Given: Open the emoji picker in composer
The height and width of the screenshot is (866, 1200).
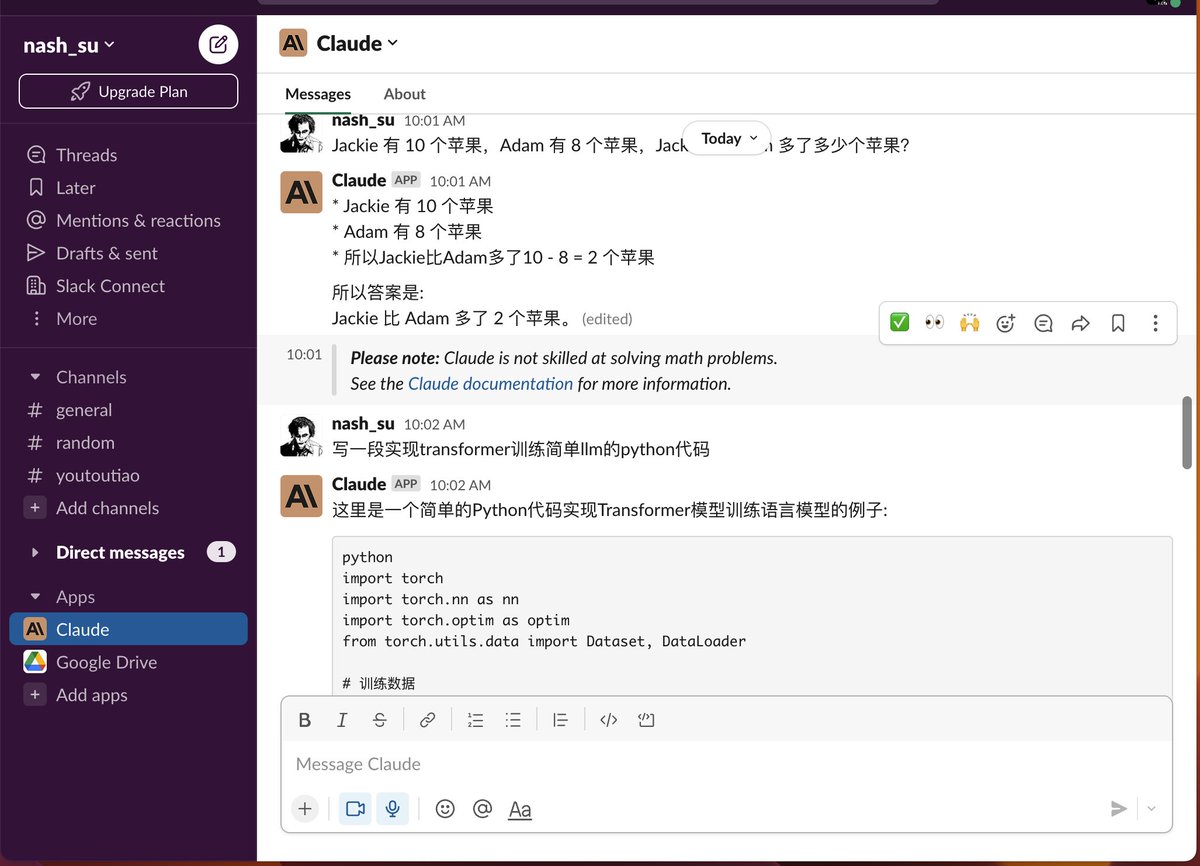Looking at the screenshot, I should 445,809.
